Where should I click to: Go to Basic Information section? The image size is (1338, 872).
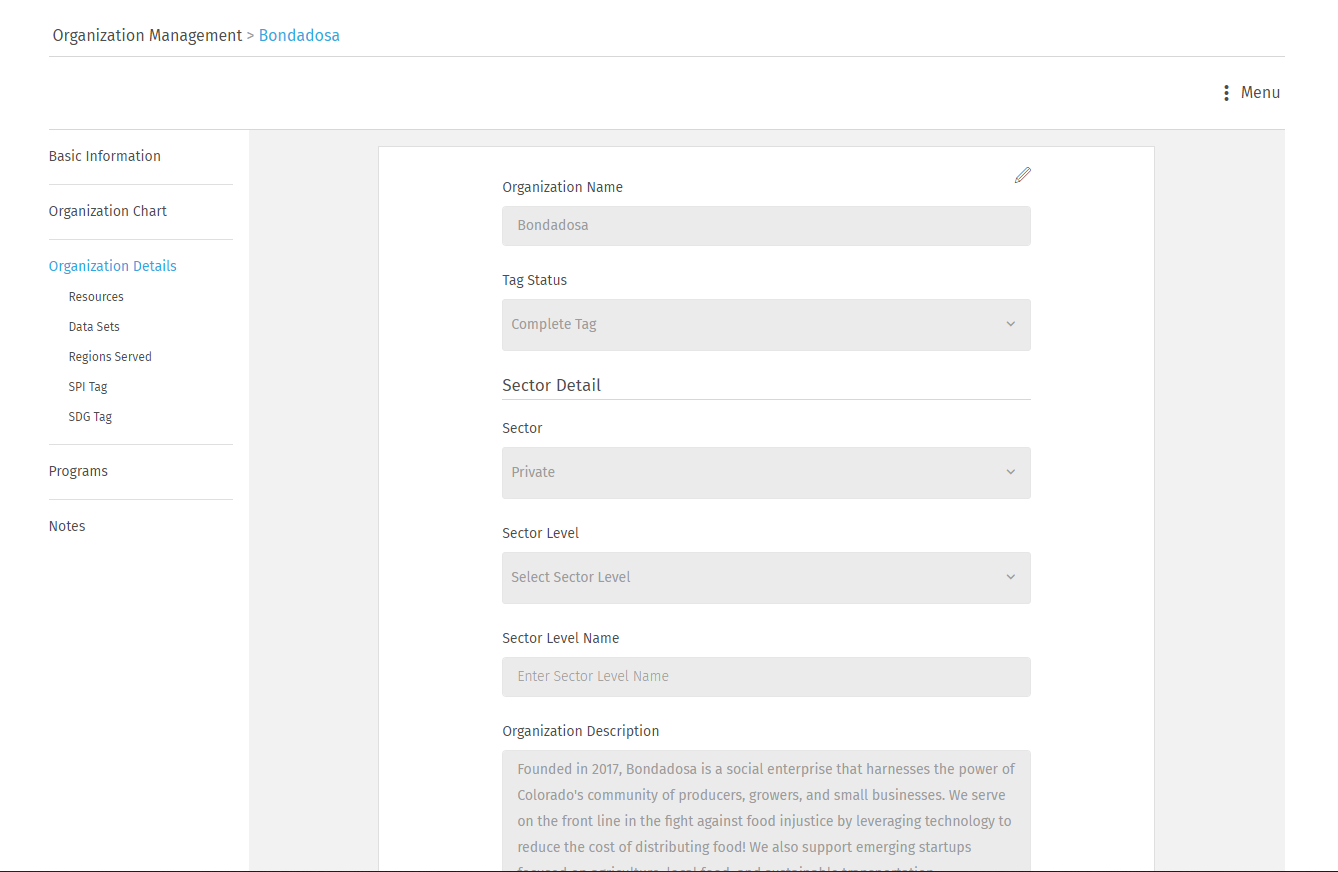coord(105,156)
